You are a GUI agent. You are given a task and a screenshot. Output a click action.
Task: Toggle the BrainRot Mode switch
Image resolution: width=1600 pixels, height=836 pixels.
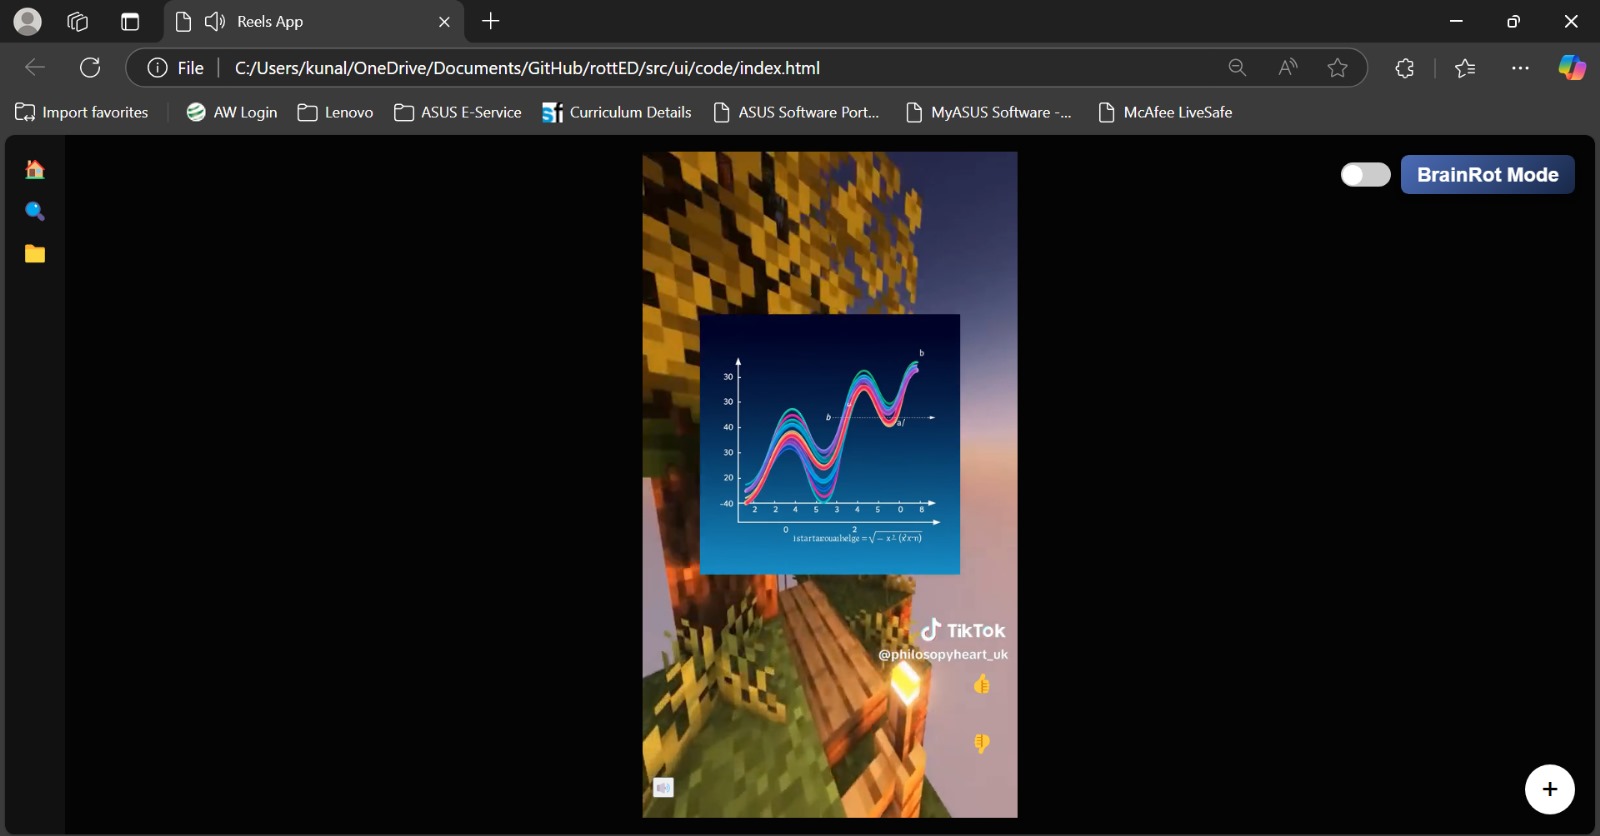tap(1366, 175)
